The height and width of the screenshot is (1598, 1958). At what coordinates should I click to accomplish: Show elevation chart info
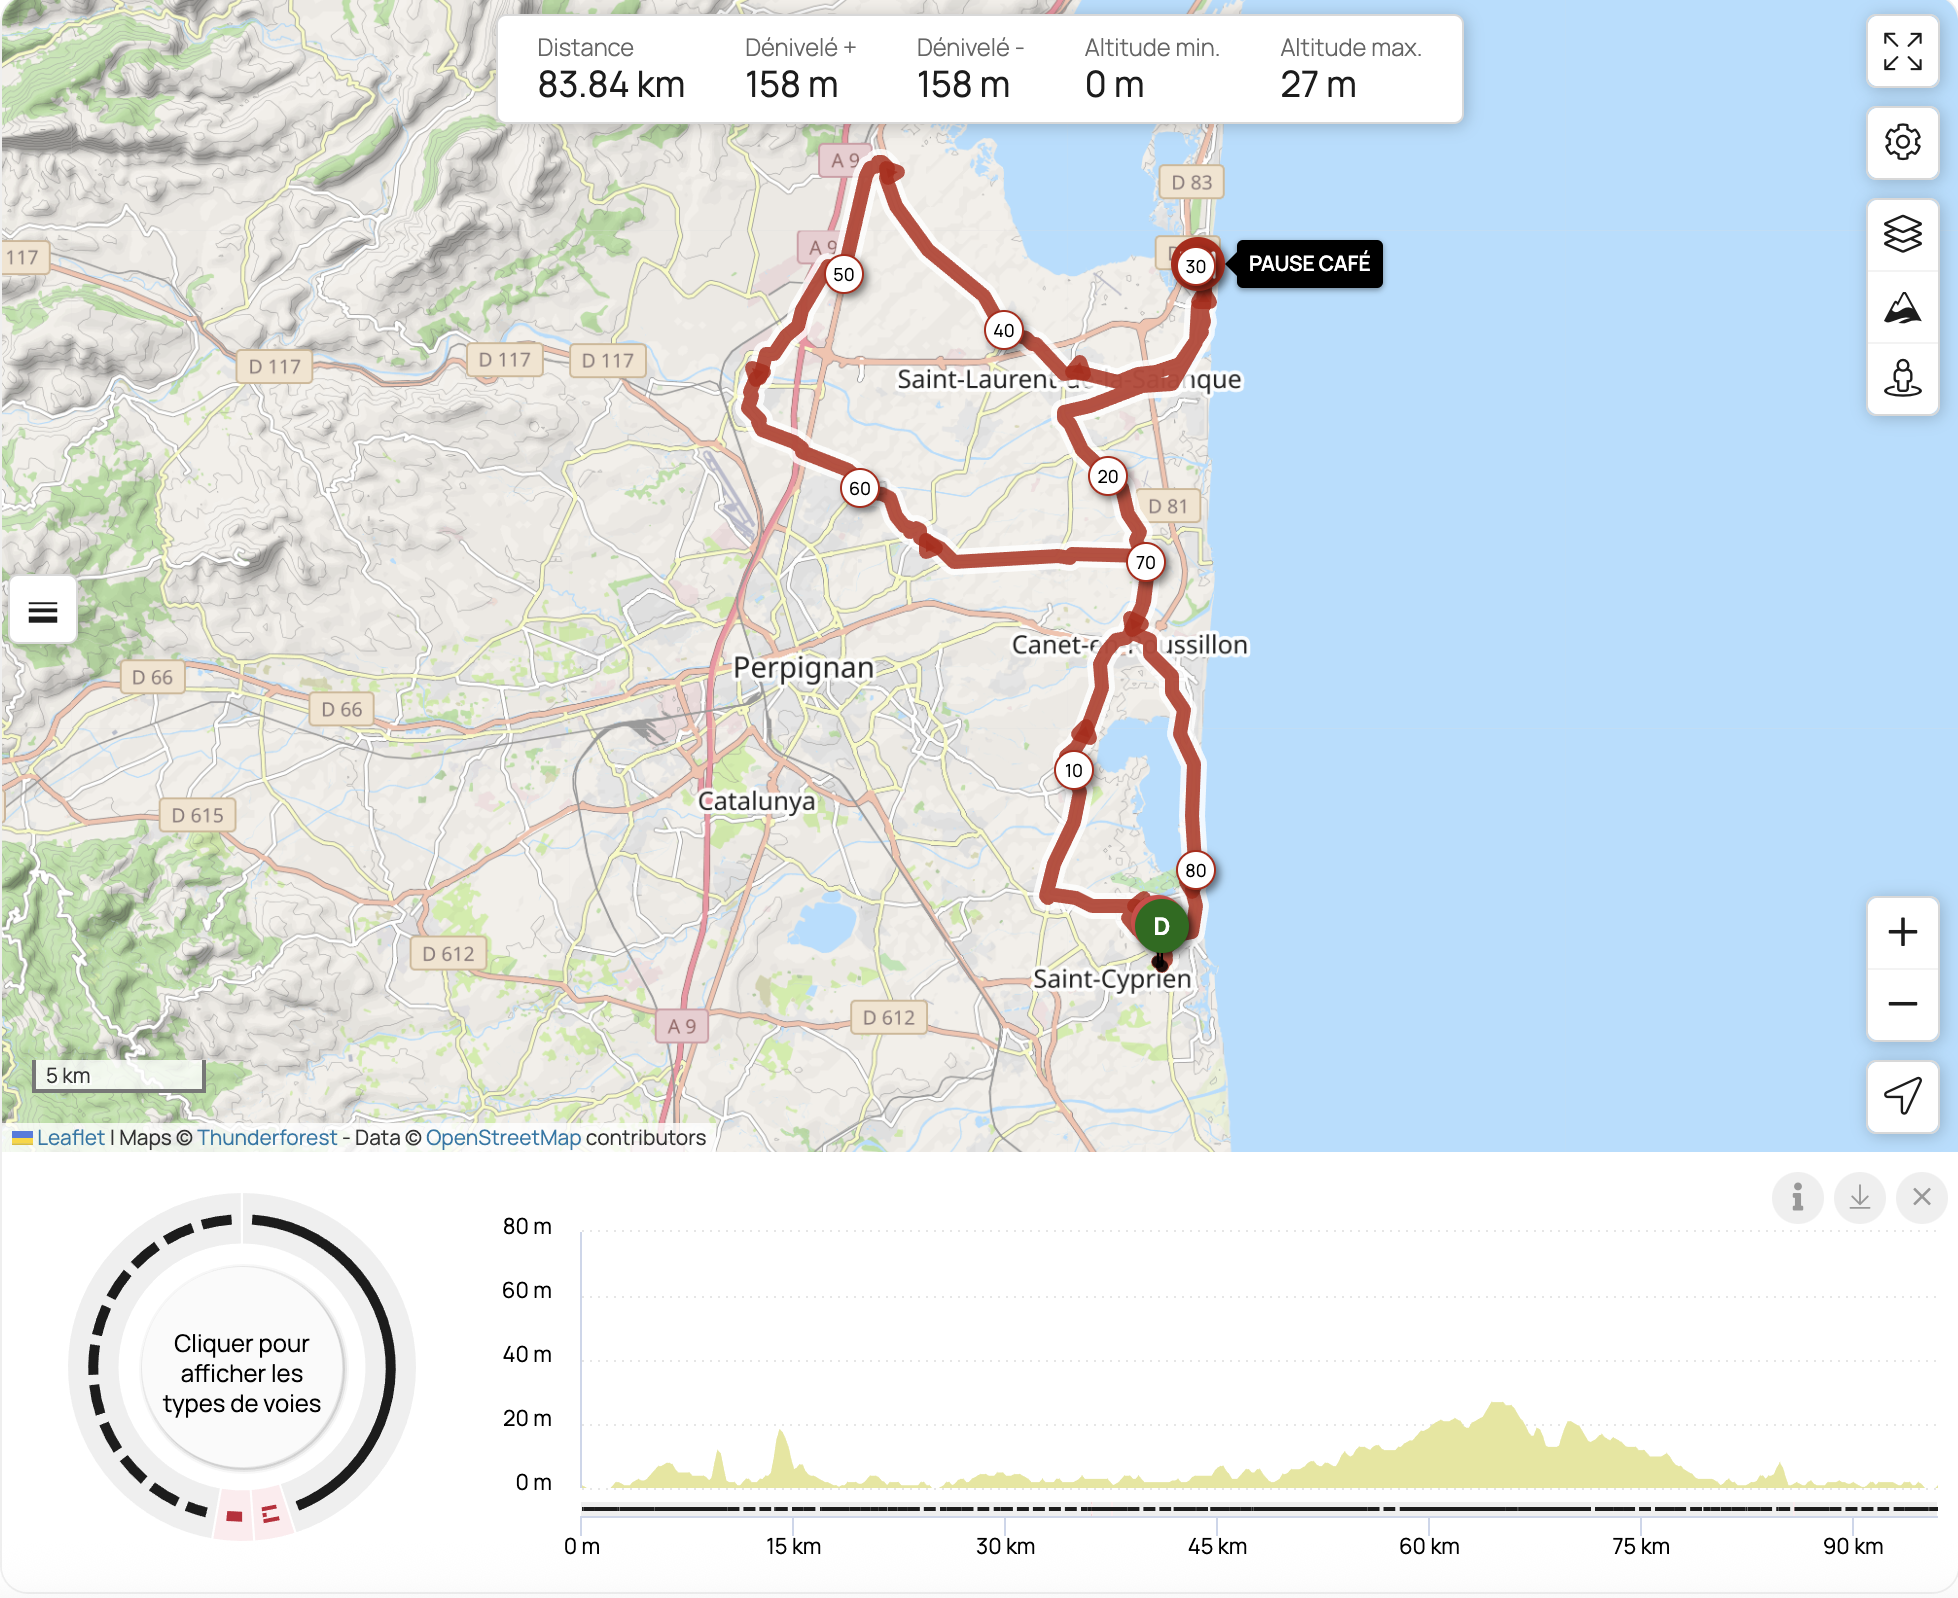1797,1197
